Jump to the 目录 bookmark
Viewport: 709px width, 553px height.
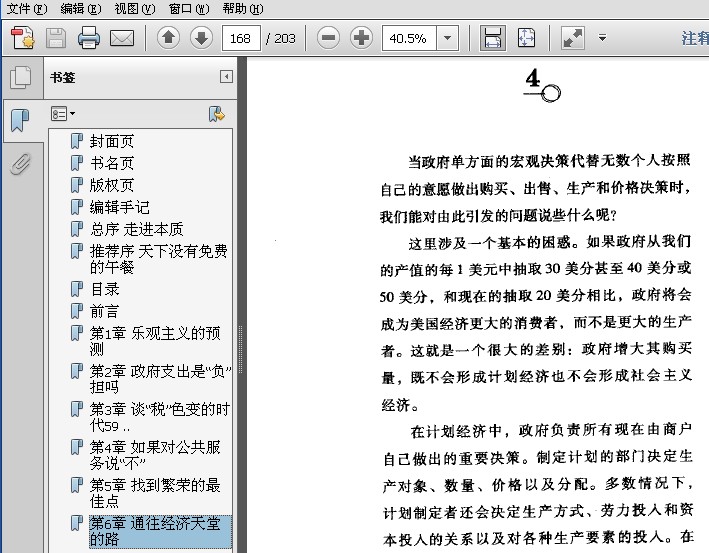coord(105,289)
